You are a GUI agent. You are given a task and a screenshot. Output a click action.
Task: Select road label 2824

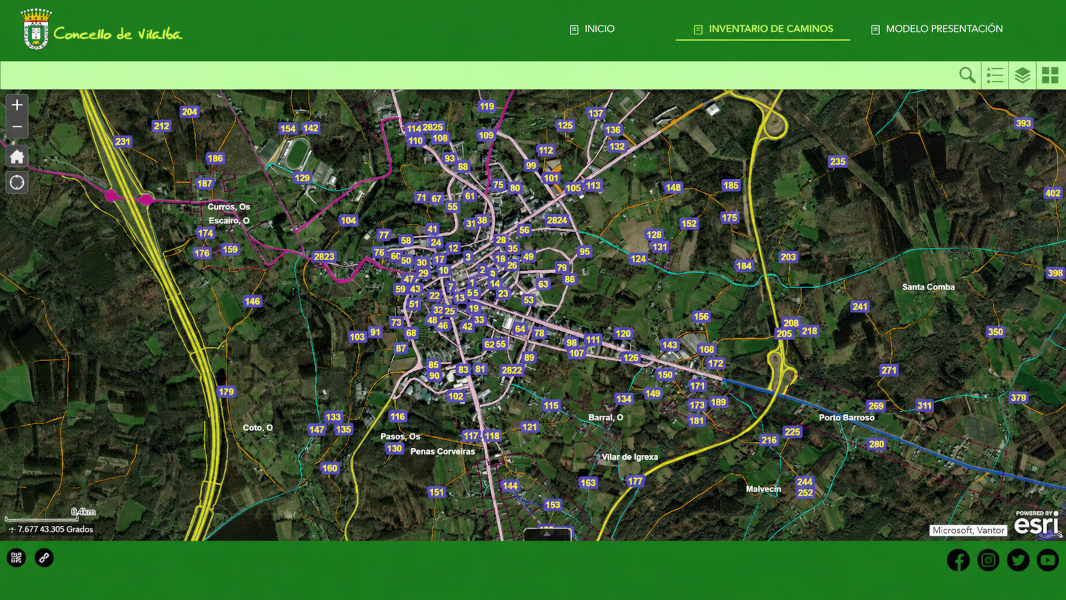[x=557, y=220]
